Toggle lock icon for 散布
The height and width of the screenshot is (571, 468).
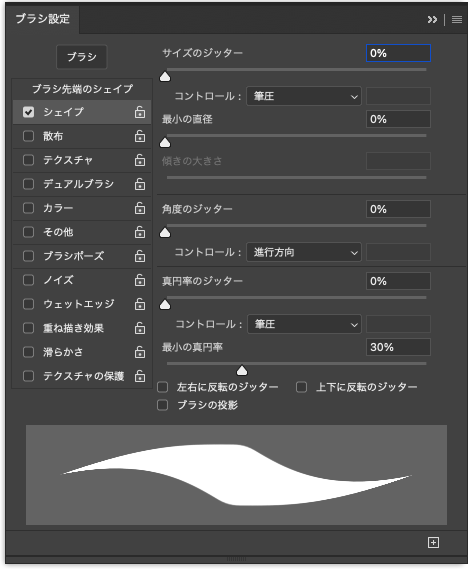click(x=140, y=136)
